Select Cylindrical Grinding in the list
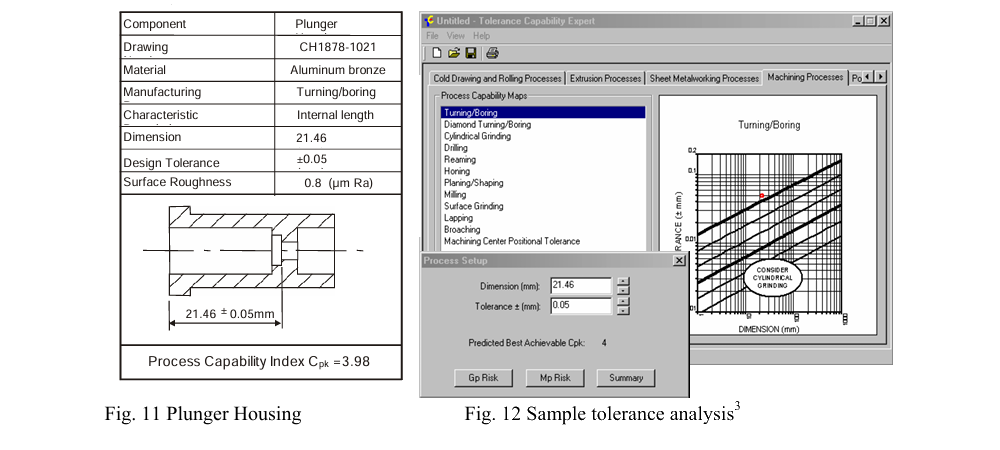 [477, 136]
